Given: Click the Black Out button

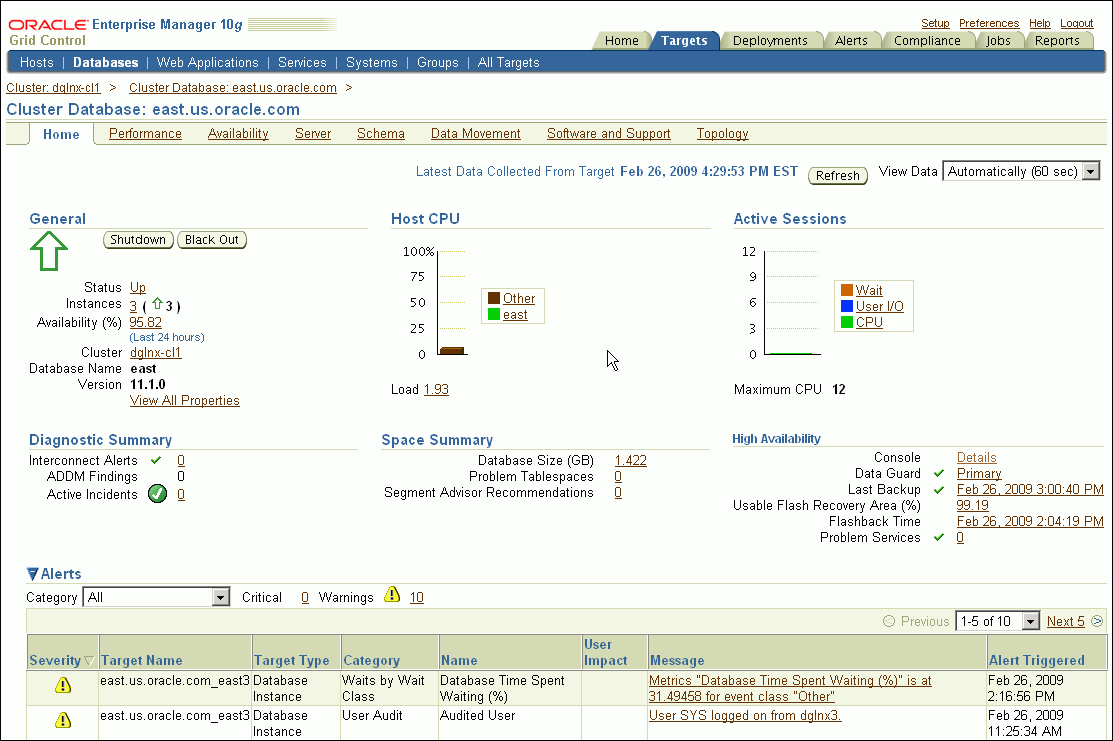Looking at the screenshot, I should 212,240.
